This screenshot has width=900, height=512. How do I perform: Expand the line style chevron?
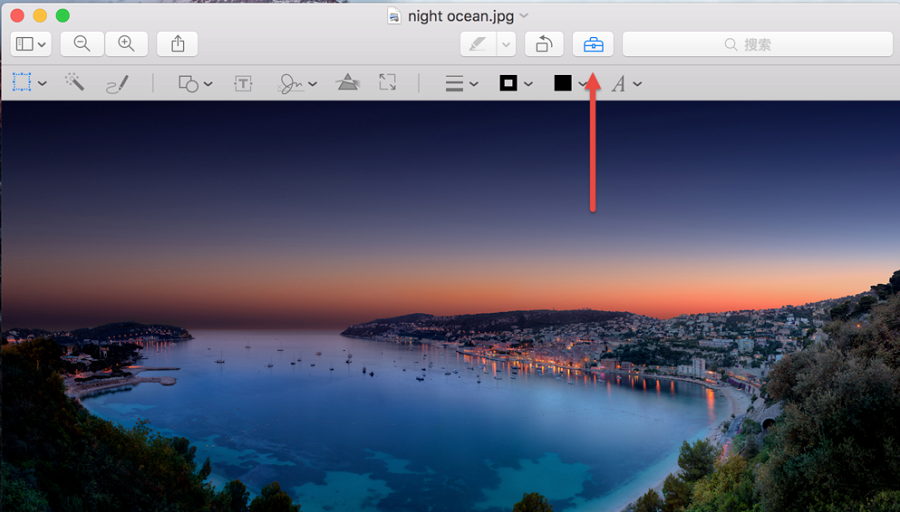pyautogui.click(x=474, y=84)
